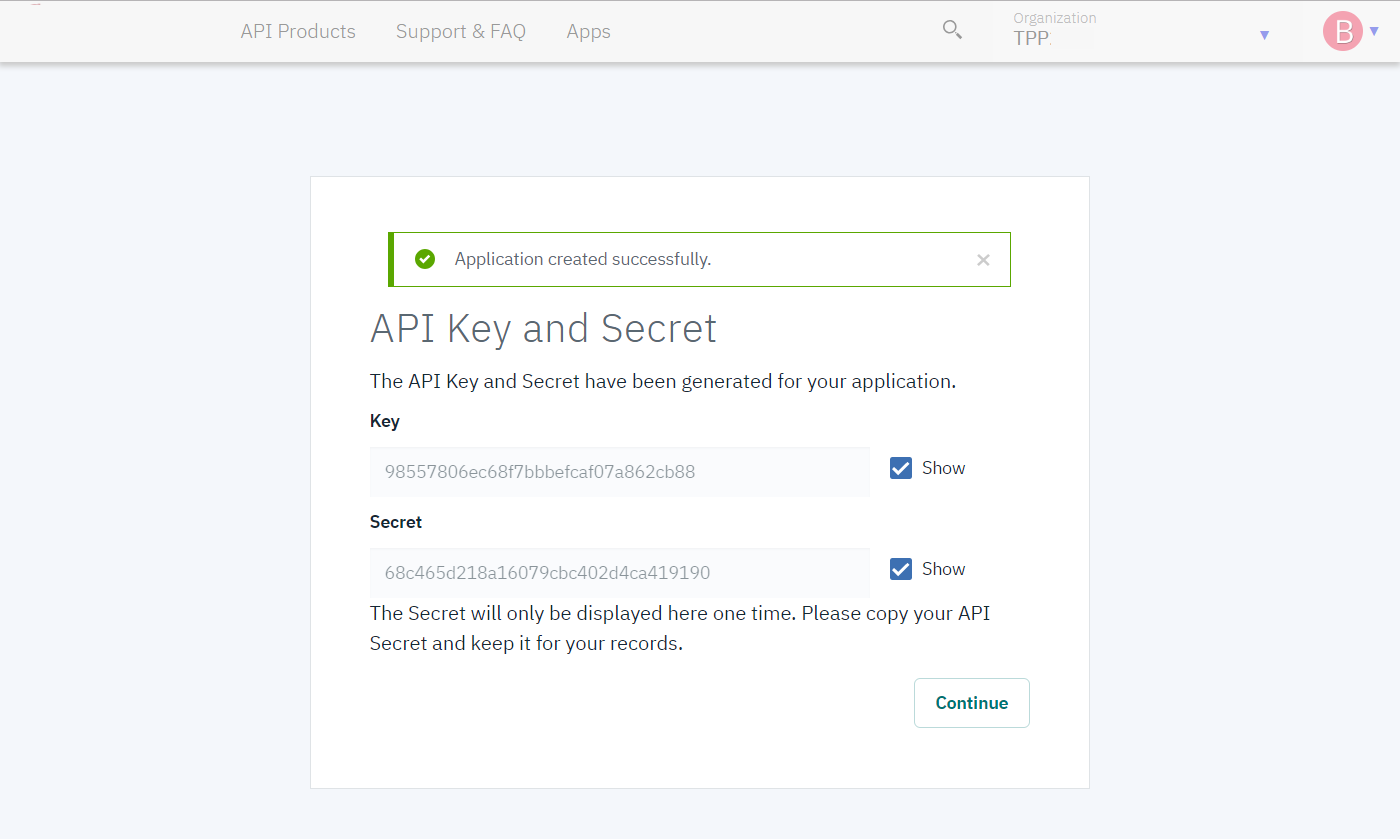Go to Support & FAQ
Image resolution: width=1400 pixels, height=839 pixels.
click(x=460, y=31)
